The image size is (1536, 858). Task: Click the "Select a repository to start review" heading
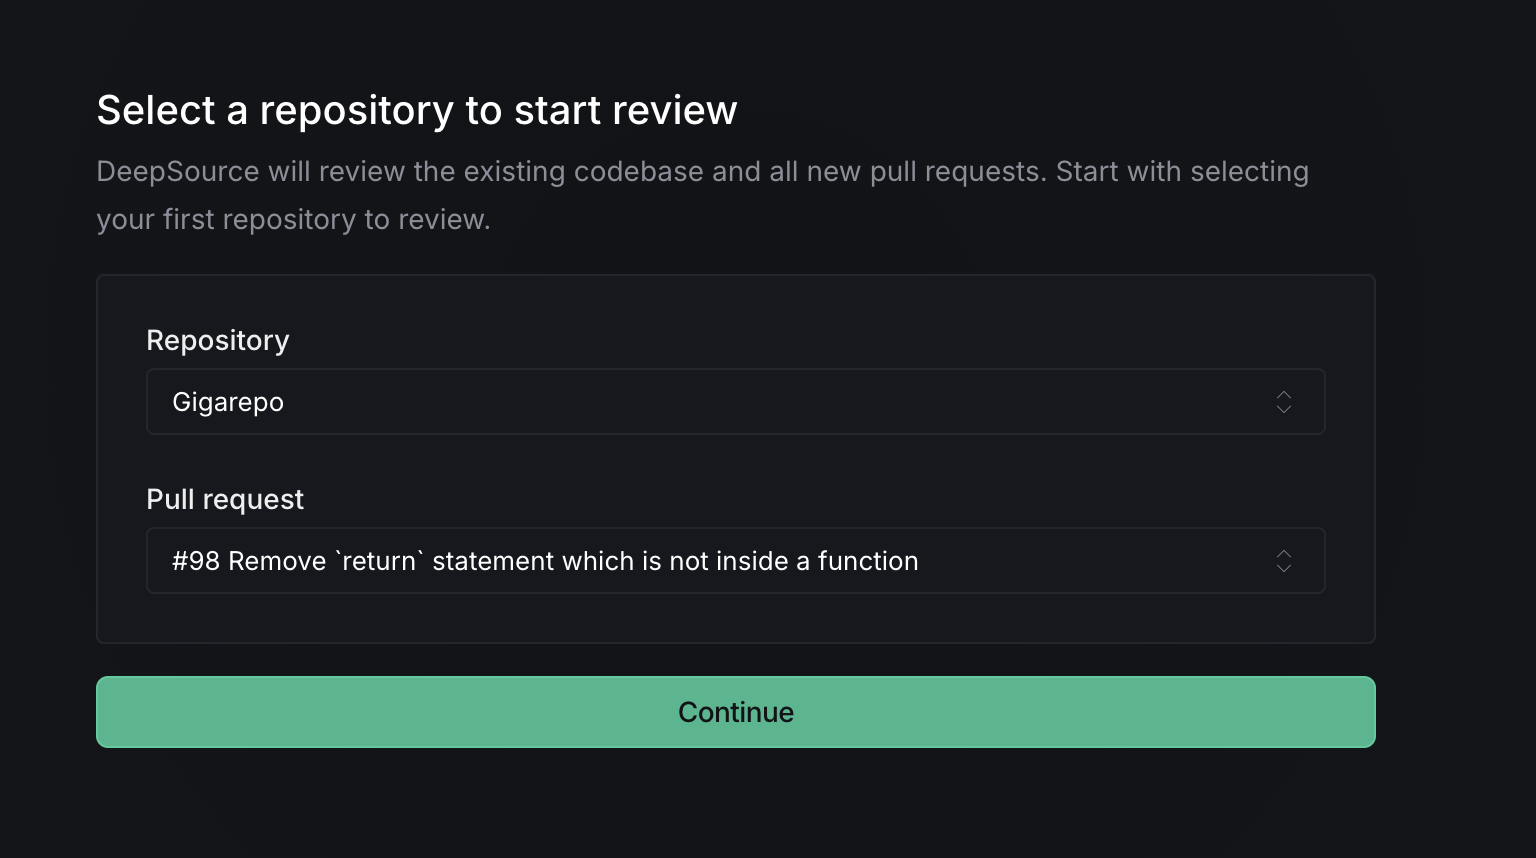[x=417, y=110]
